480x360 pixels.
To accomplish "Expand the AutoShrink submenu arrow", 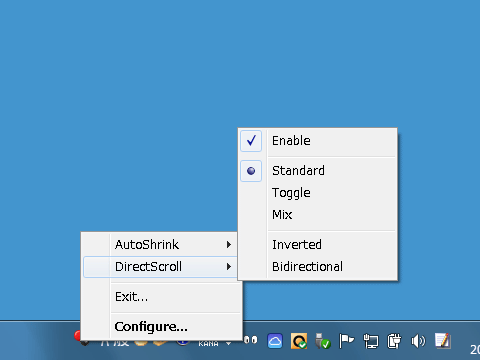I will 229,245.
